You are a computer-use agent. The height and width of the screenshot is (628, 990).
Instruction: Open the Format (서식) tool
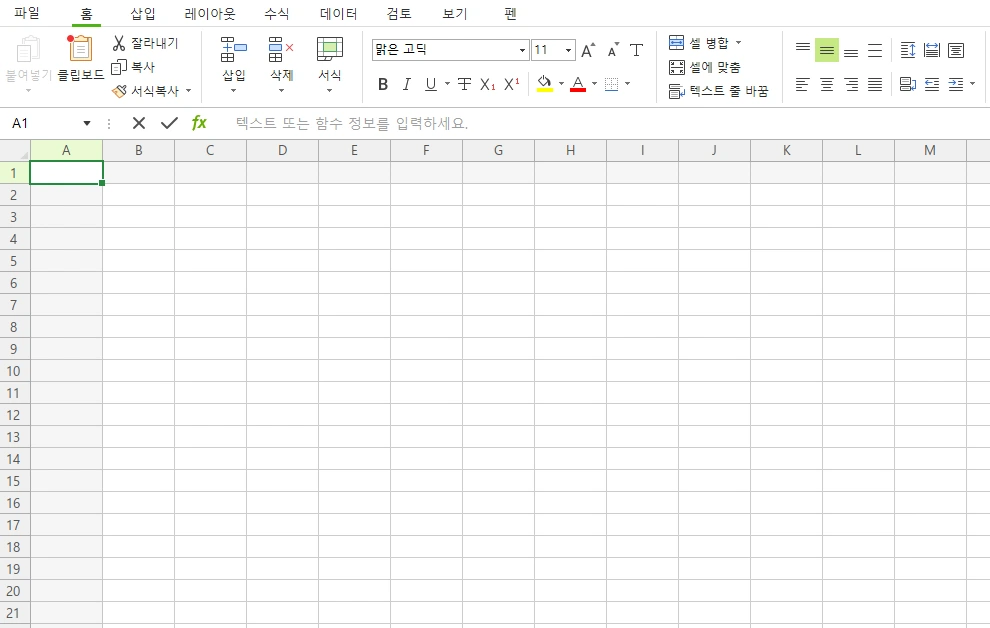pos(329,60)
